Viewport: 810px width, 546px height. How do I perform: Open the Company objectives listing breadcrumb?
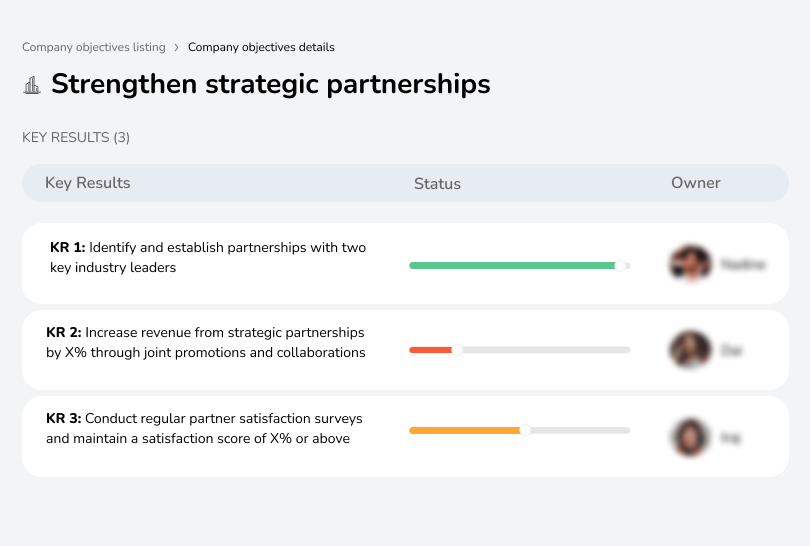pyautogui.click(x=94, y=47)
